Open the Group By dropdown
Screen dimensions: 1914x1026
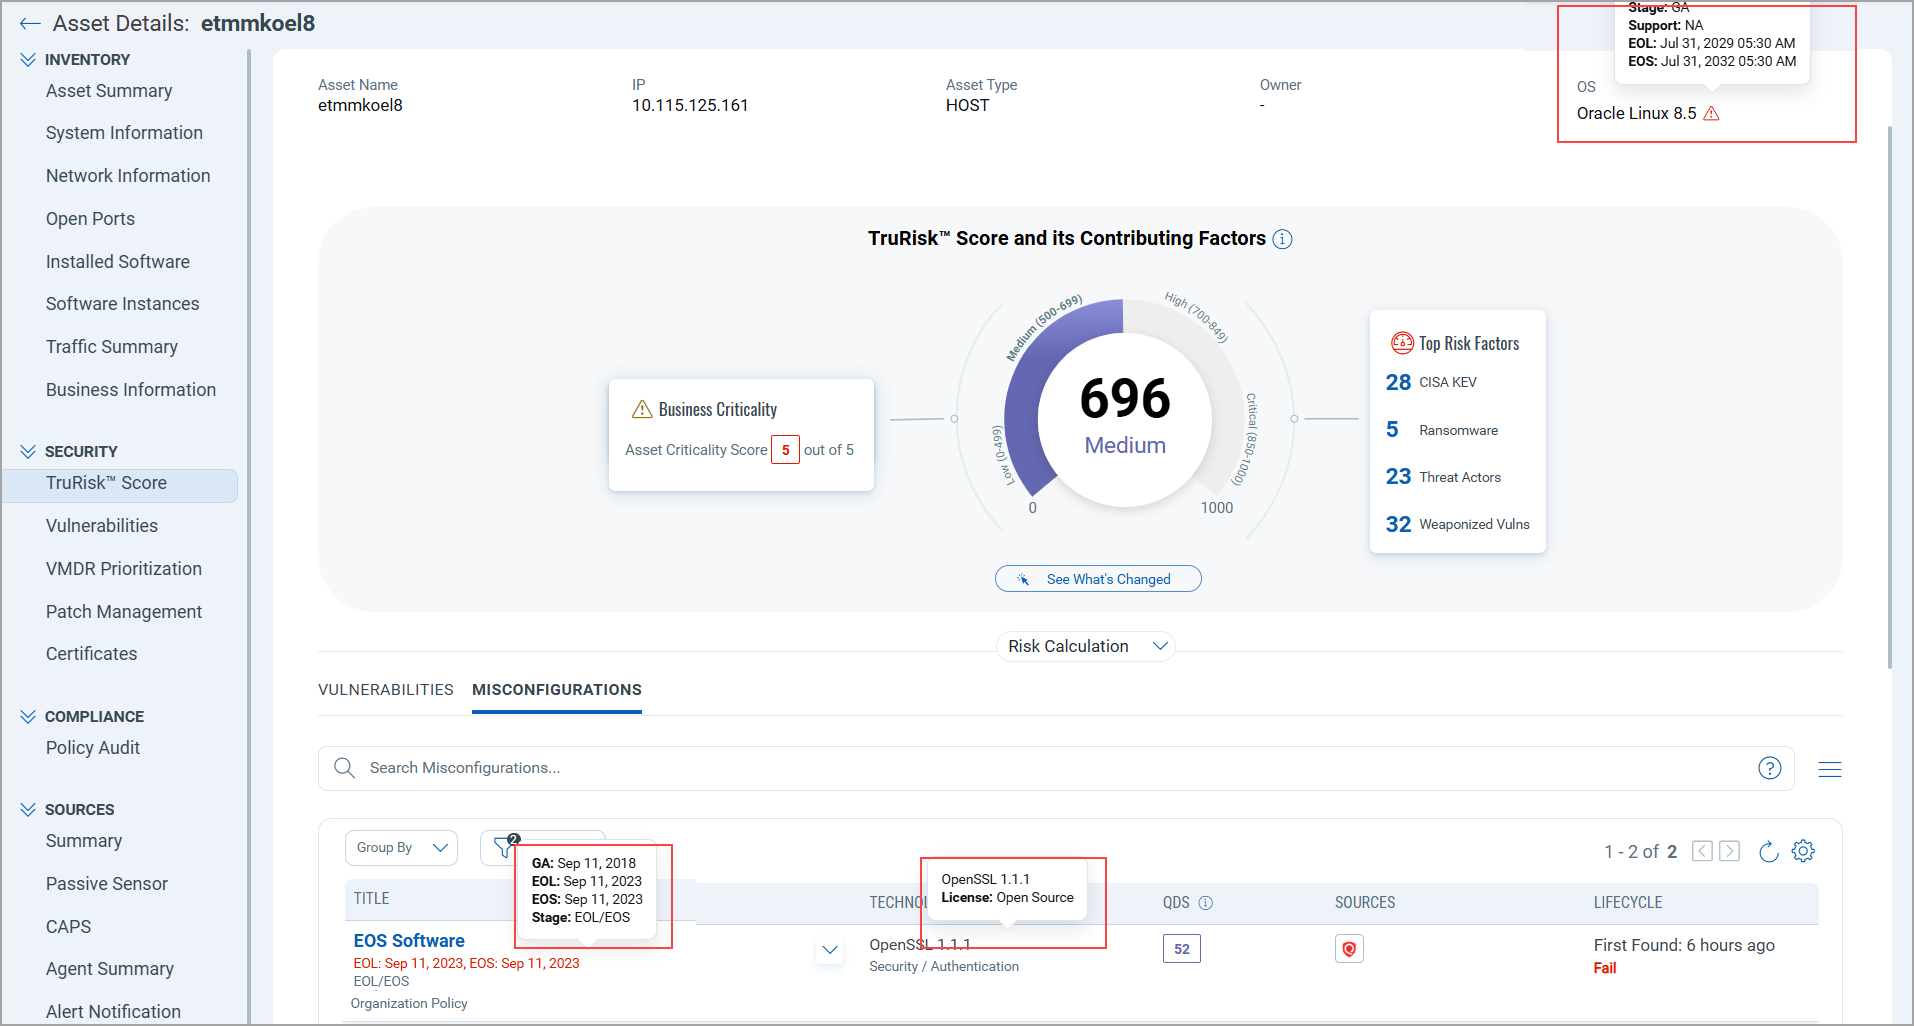point(400,847)
